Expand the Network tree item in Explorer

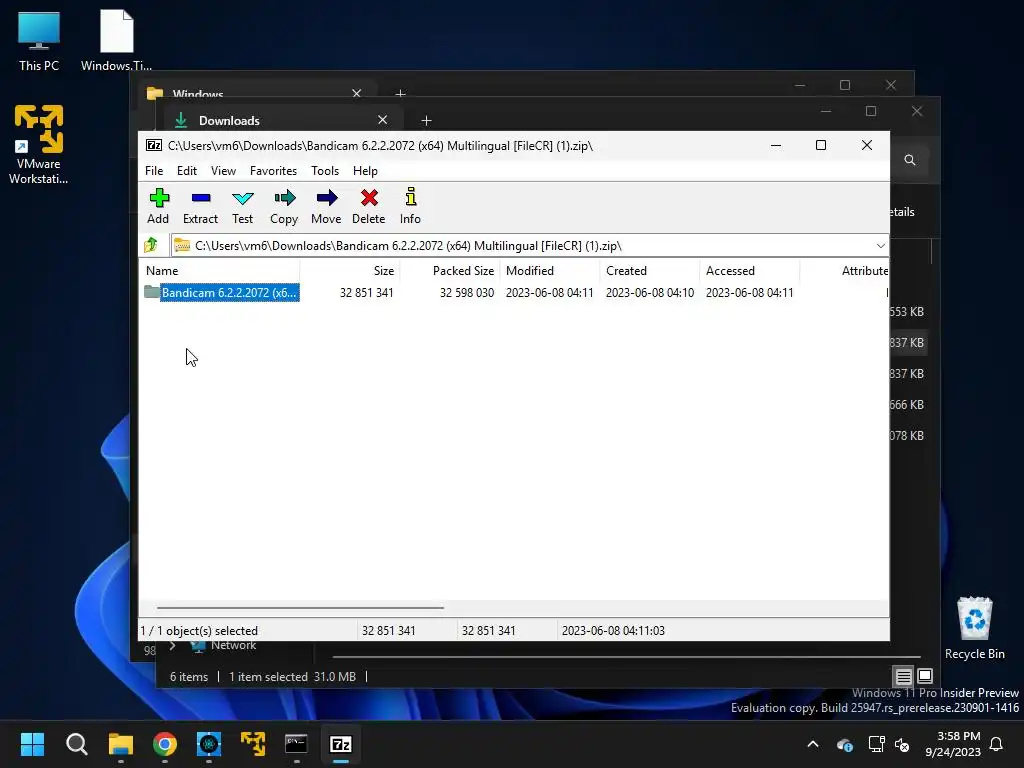tap(172, 646)
